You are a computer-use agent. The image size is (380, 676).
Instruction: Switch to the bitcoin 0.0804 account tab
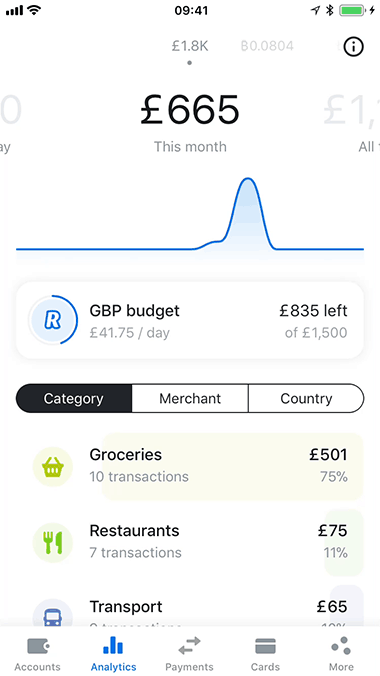[267, 46]
